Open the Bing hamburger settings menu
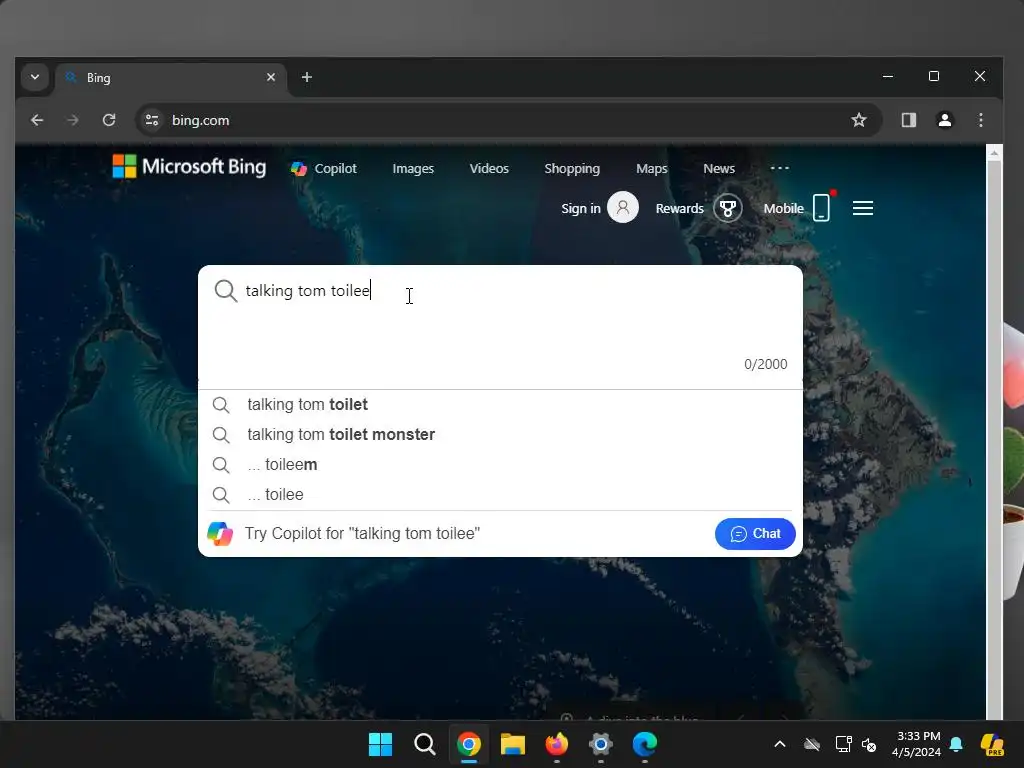The width and height of the screenshot is (1024, 768). (863, 208)
